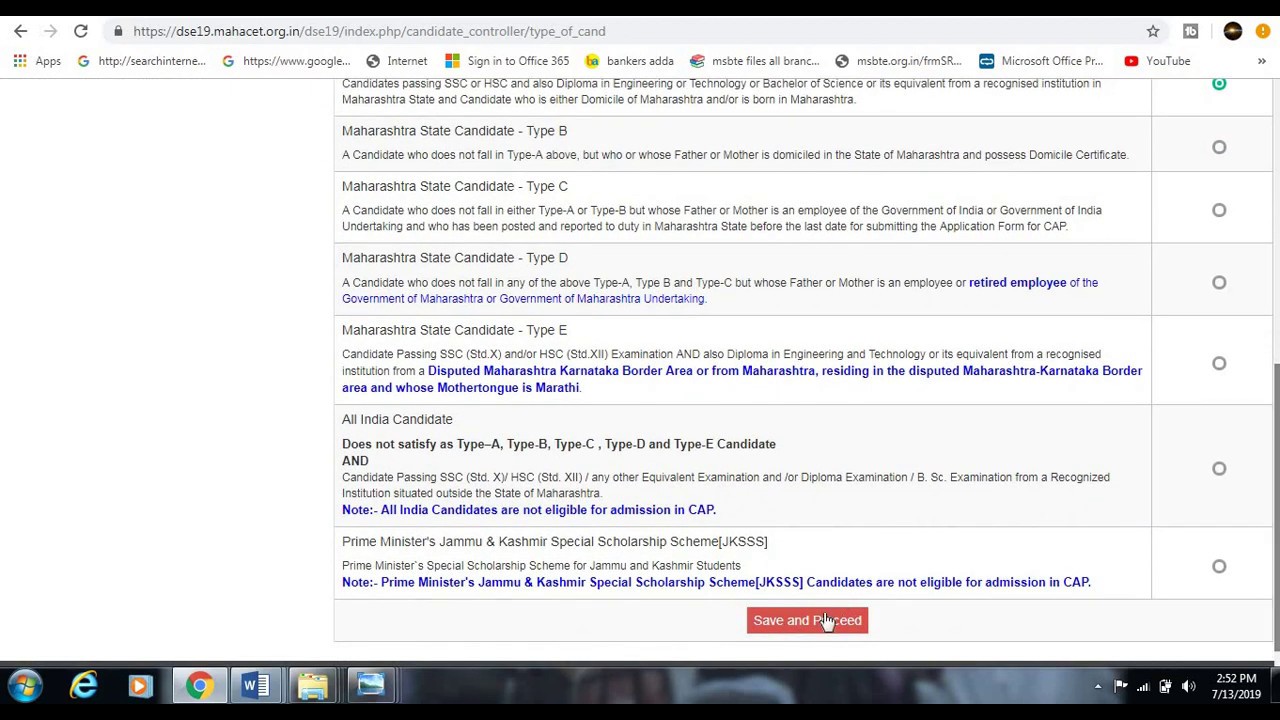
Task: Select the JKSSS scheme radio button
Action: (1219, 566)
